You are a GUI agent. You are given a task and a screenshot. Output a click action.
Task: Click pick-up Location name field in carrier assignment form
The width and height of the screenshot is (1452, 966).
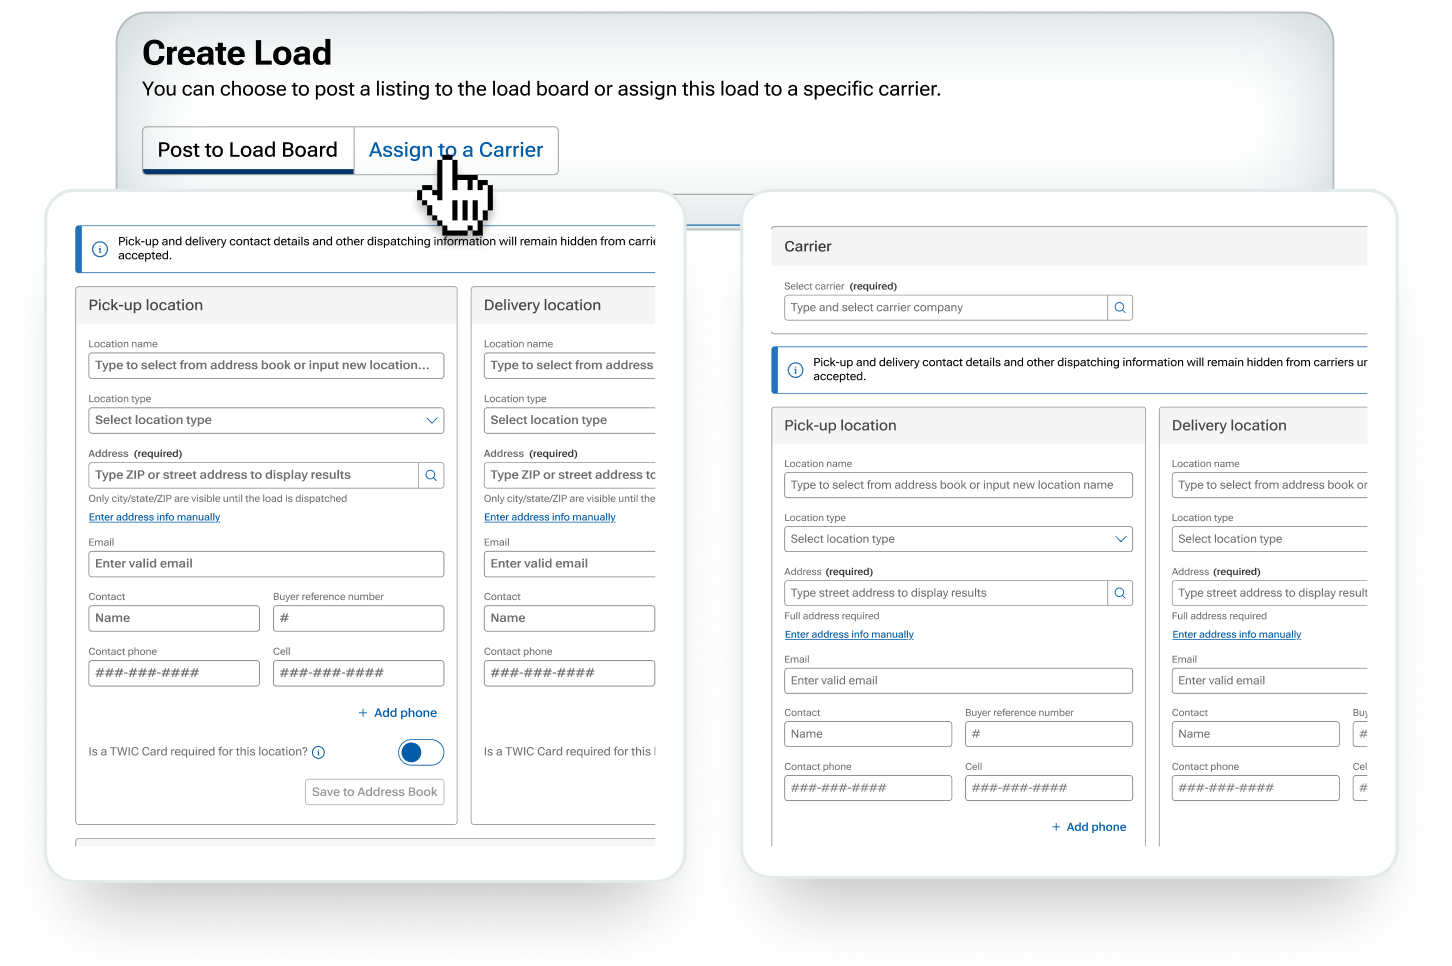pos(957,485)
